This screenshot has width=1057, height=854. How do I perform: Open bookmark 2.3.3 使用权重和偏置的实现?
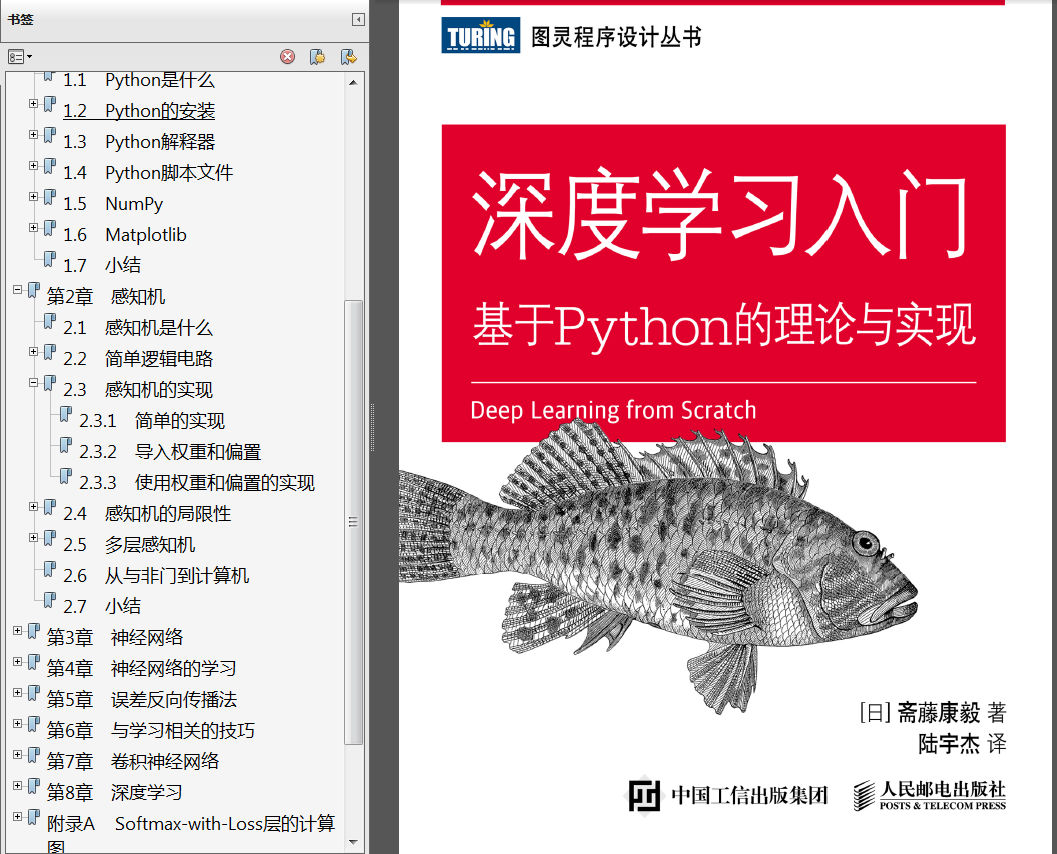point(197,483)
